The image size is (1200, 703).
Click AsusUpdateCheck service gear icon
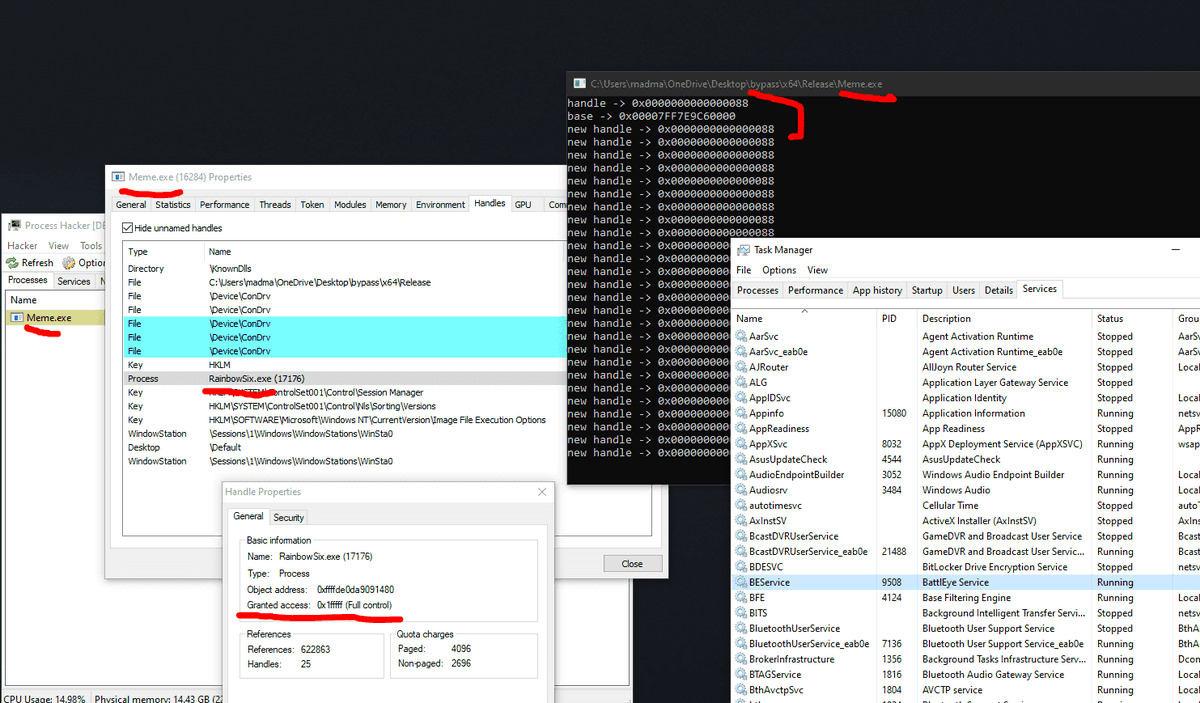click(x=741, y=460)
